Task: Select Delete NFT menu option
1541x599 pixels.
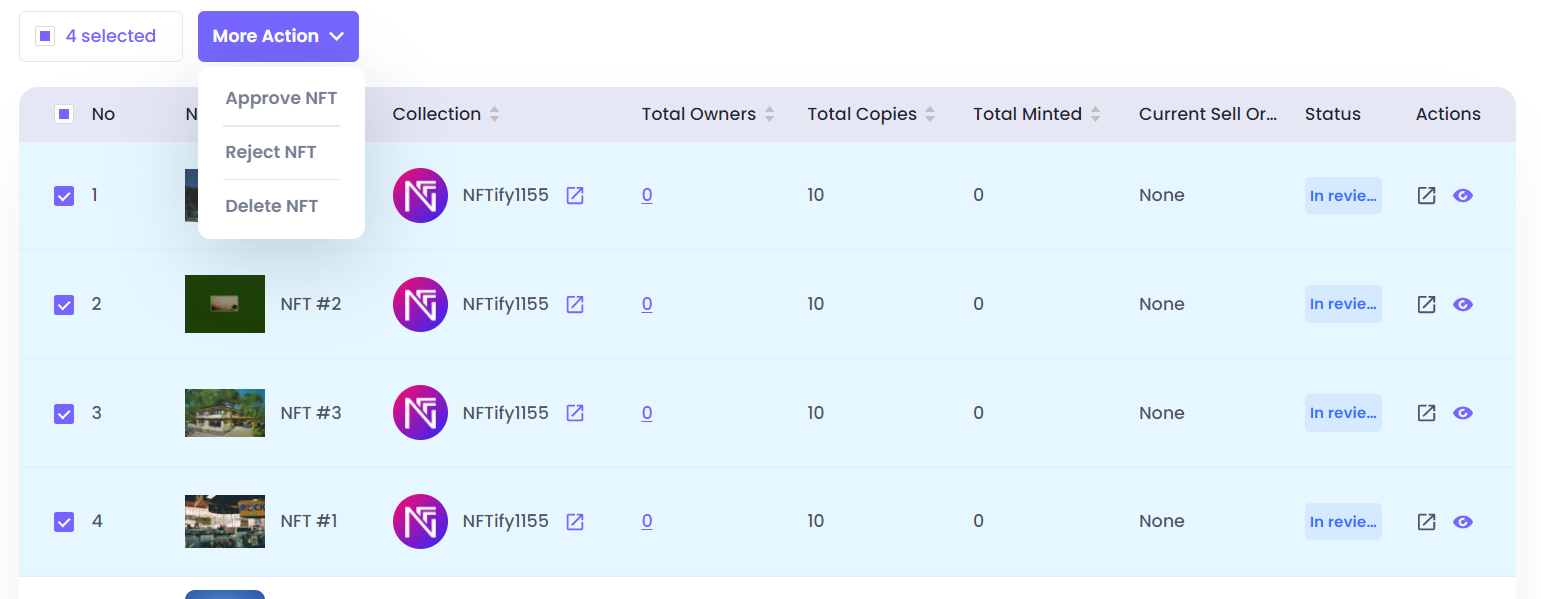Action: pos(272,206)
